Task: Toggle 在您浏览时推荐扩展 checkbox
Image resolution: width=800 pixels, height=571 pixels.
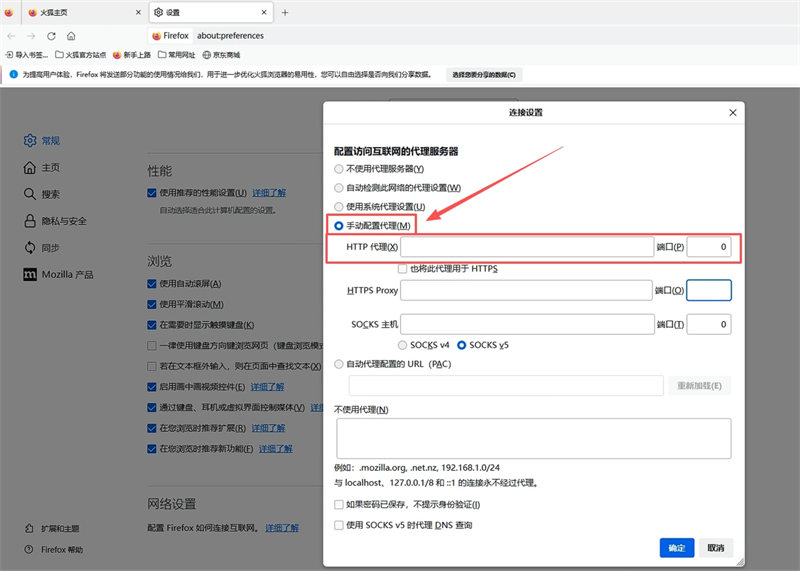Action: pos(152,428)
